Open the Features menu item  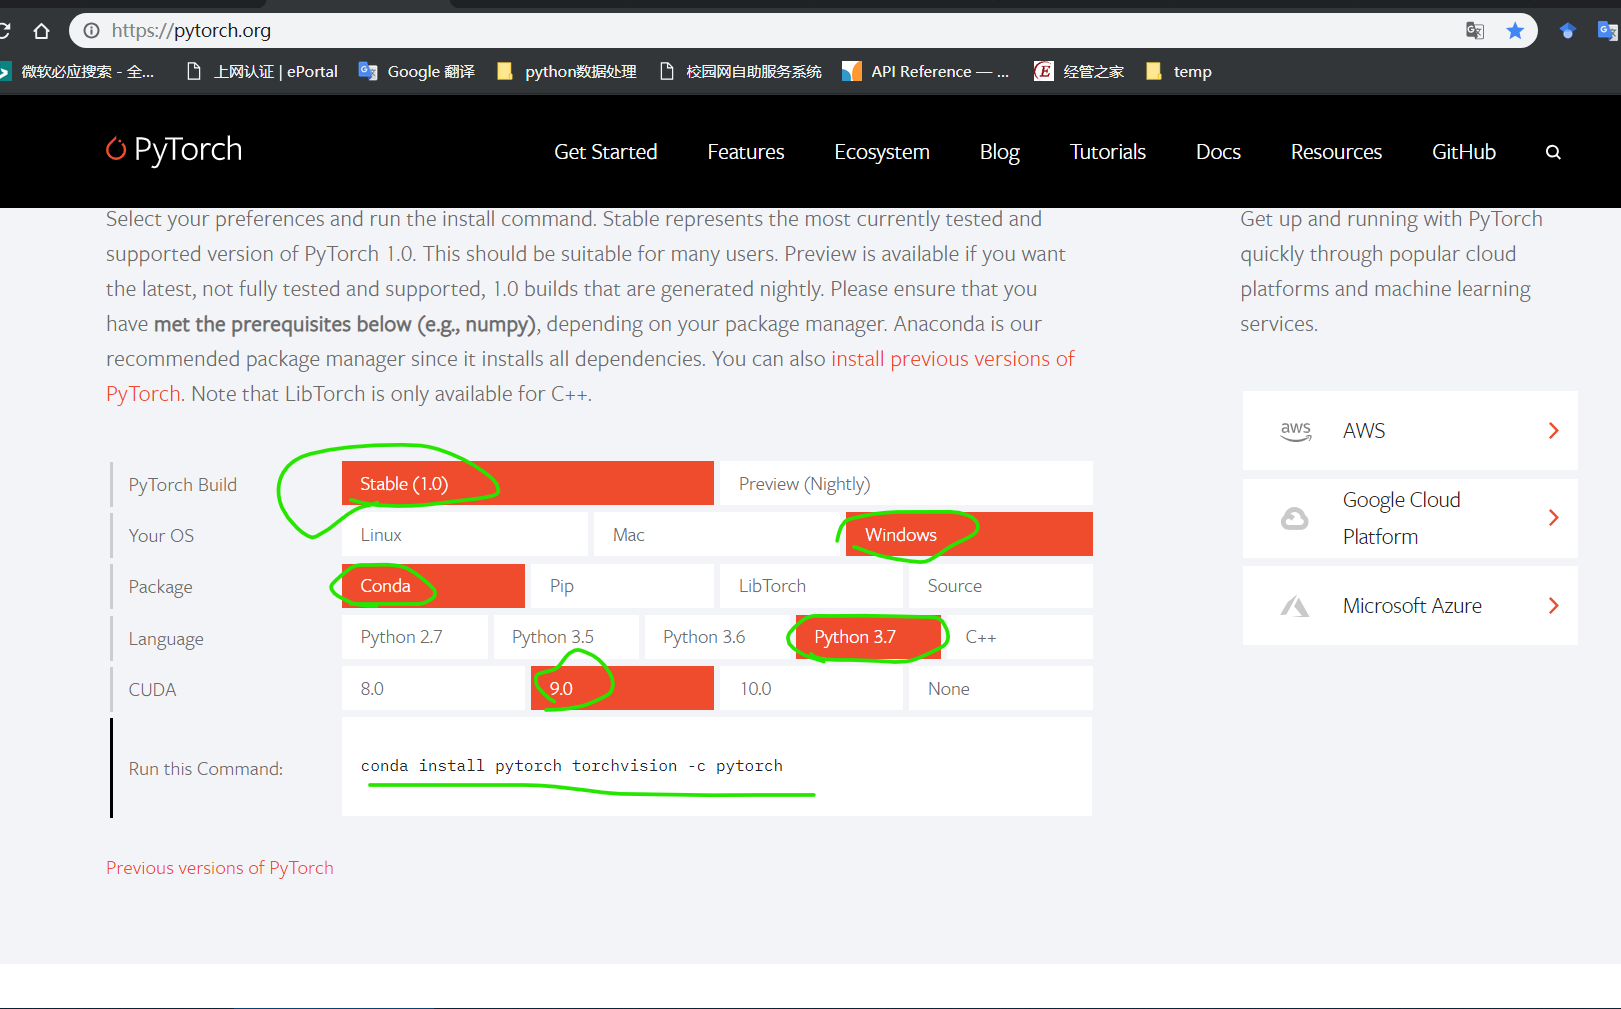[746, 152]
